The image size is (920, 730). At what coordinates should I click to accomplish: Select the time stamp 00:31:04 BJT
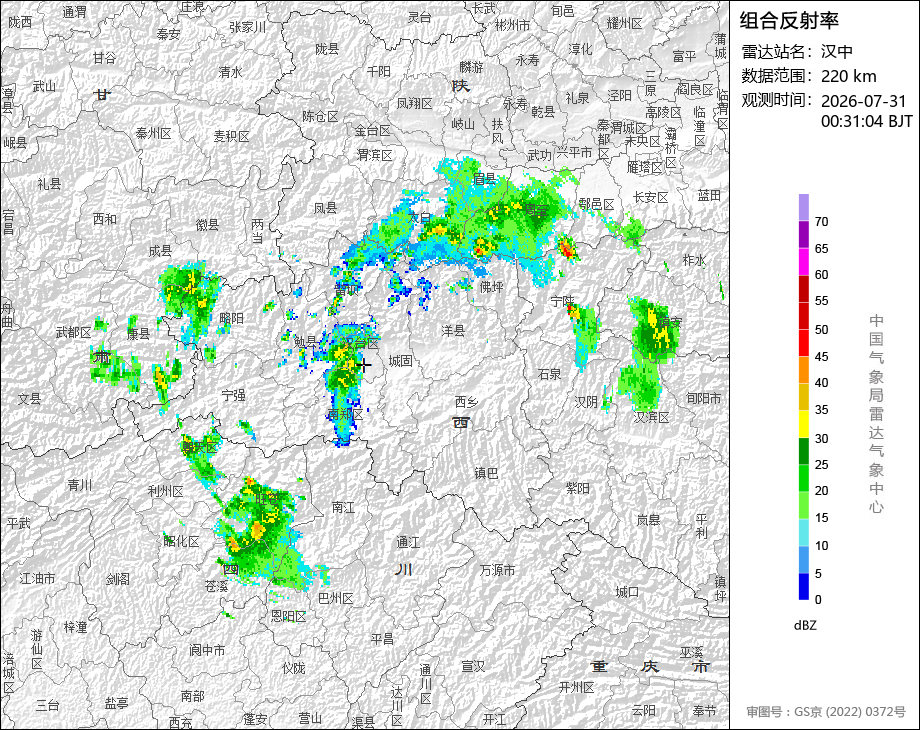867,121
